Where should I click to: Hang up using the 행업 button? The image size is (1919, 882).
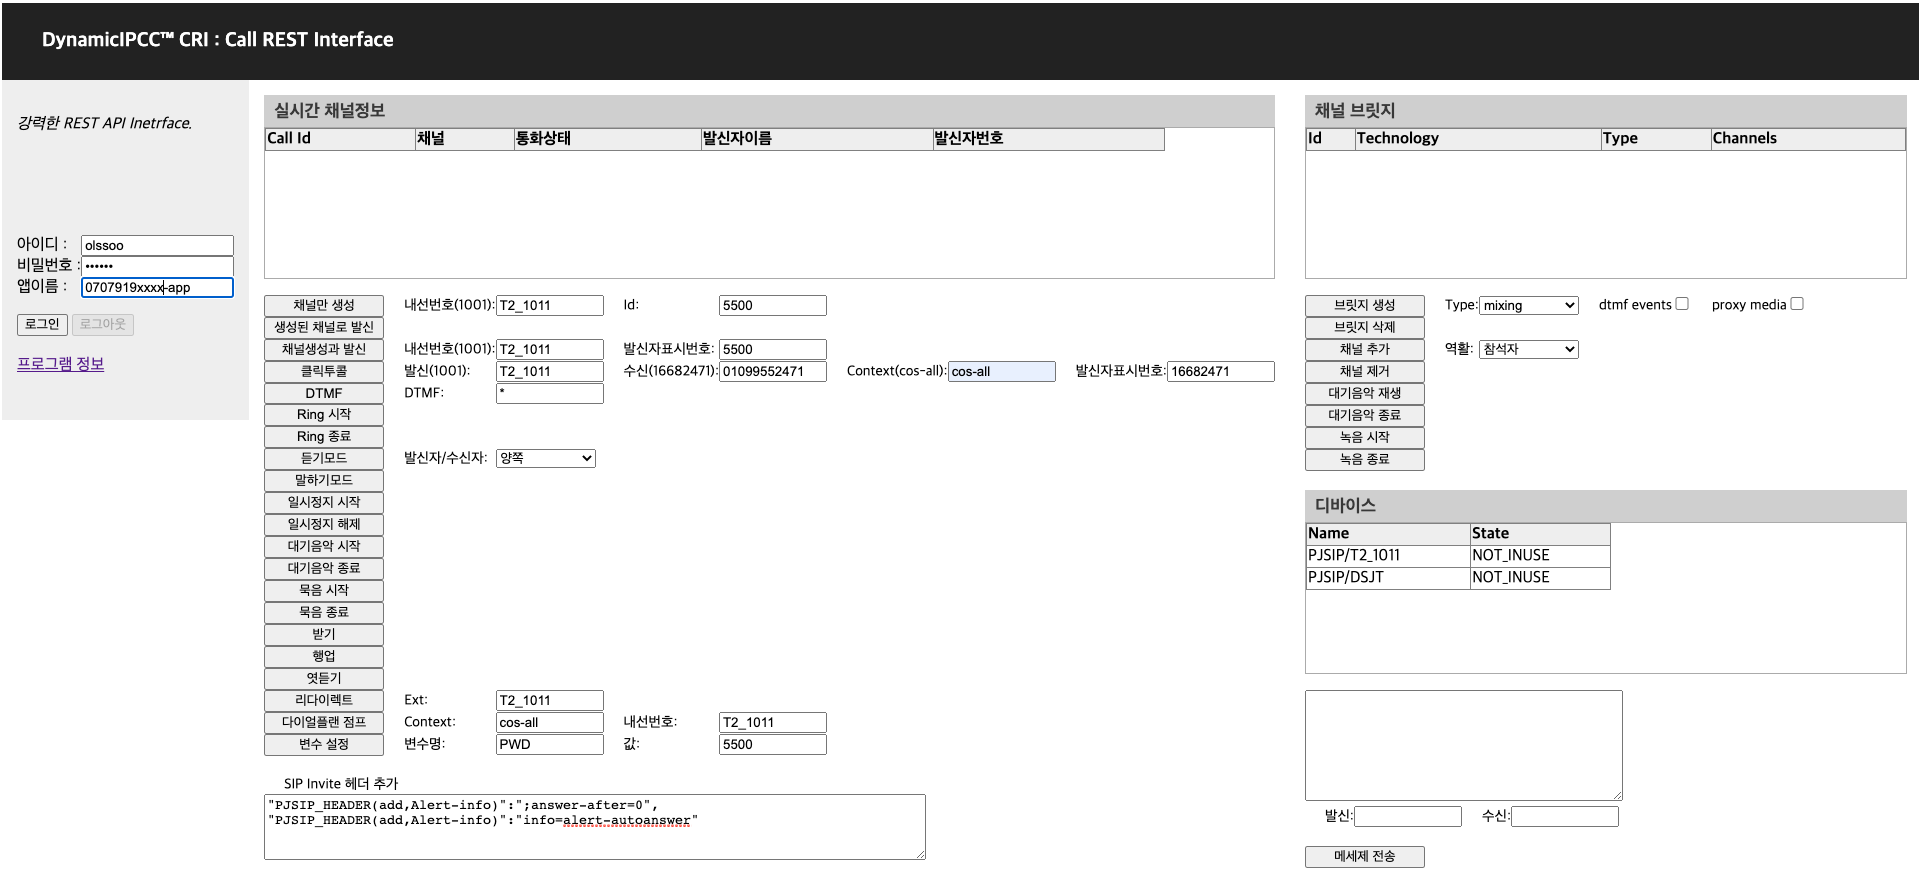324,656
